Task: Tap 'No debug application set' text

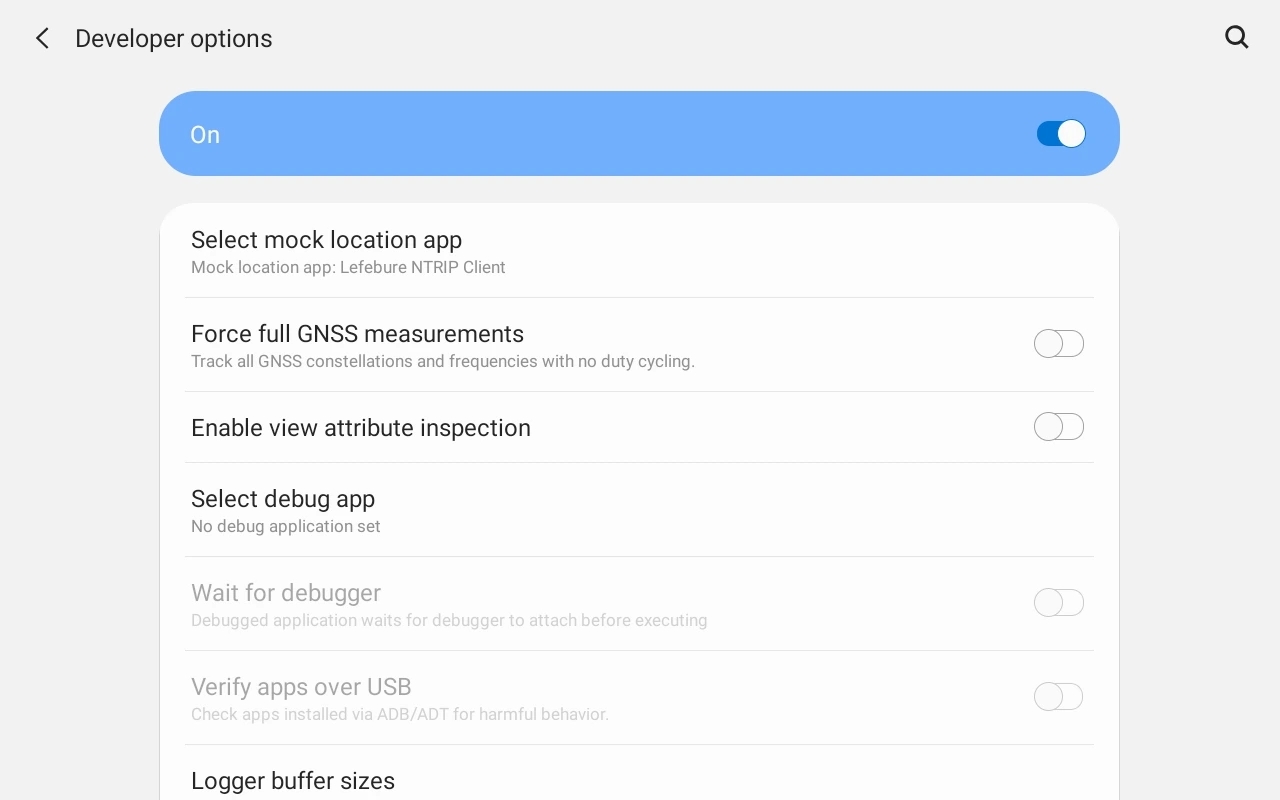Action: 285,526
